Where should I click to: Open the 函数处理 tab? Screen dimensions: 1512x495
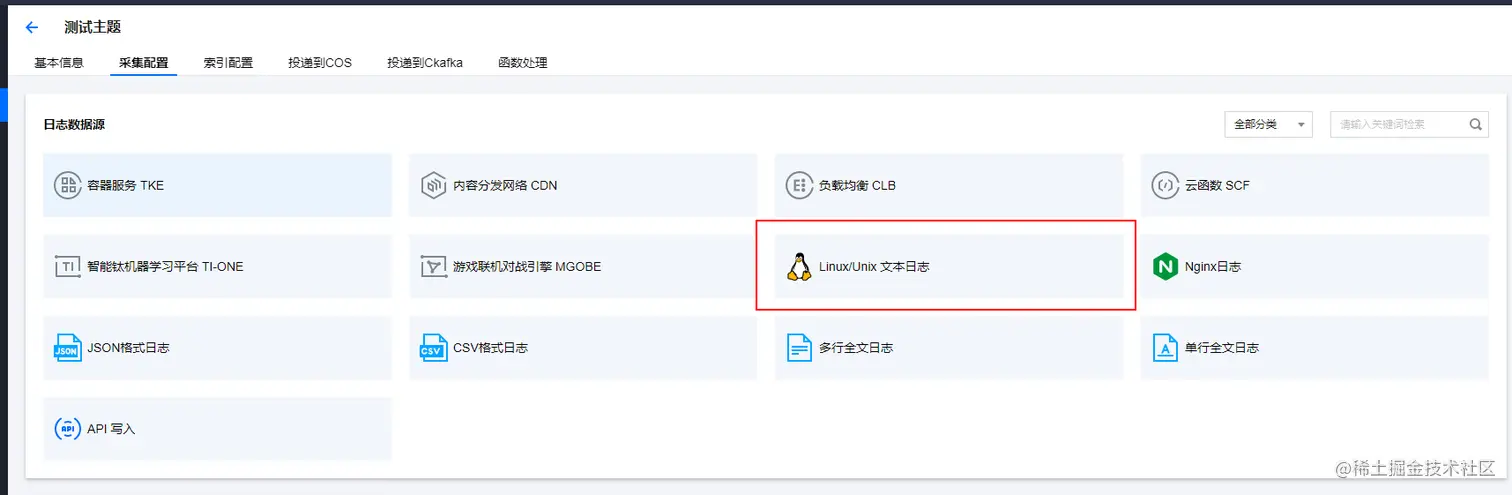point(523,63)
